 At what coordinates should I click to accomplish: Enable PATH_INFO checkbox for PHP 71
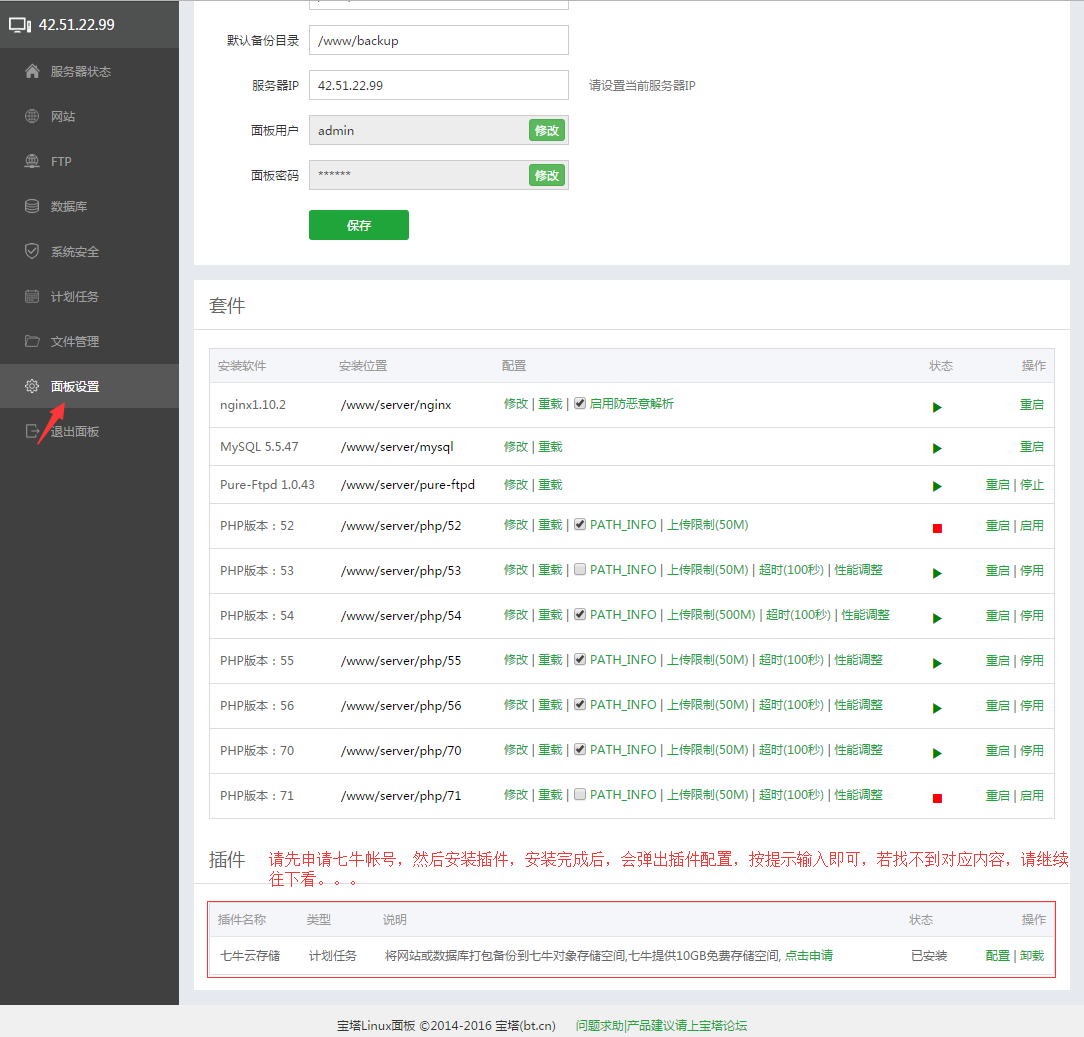click(580, 794)
